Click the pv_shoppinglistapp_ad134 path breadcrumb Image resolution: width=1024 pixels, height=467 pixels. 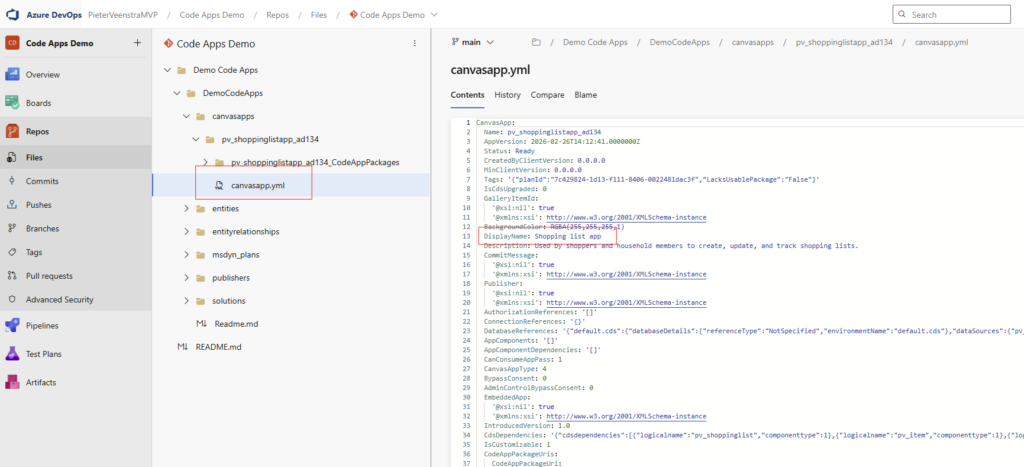(x=844, y=42)
